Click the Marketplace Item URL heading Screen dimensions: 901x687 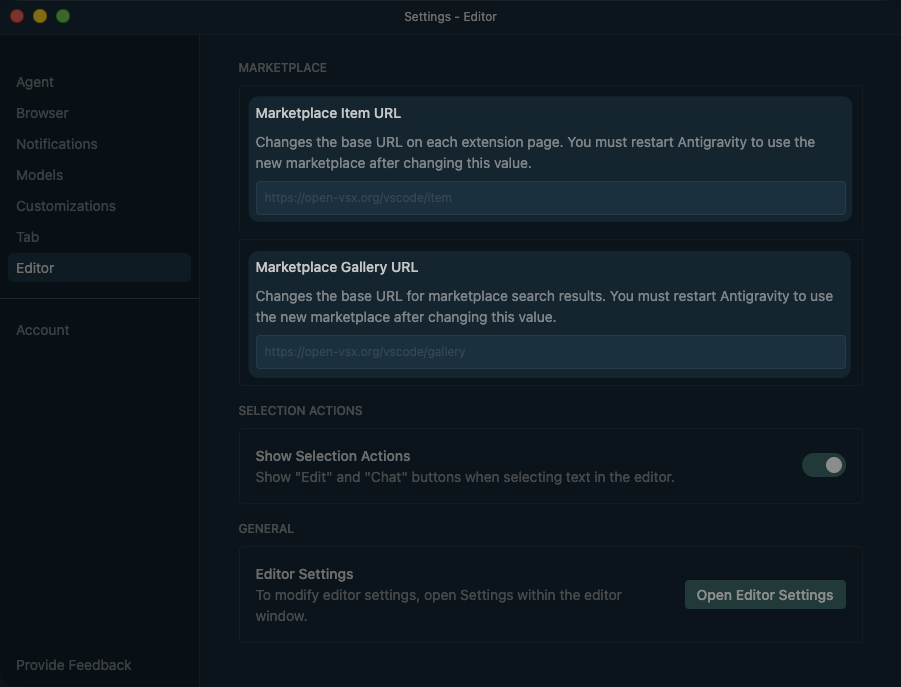pos(328,113)
